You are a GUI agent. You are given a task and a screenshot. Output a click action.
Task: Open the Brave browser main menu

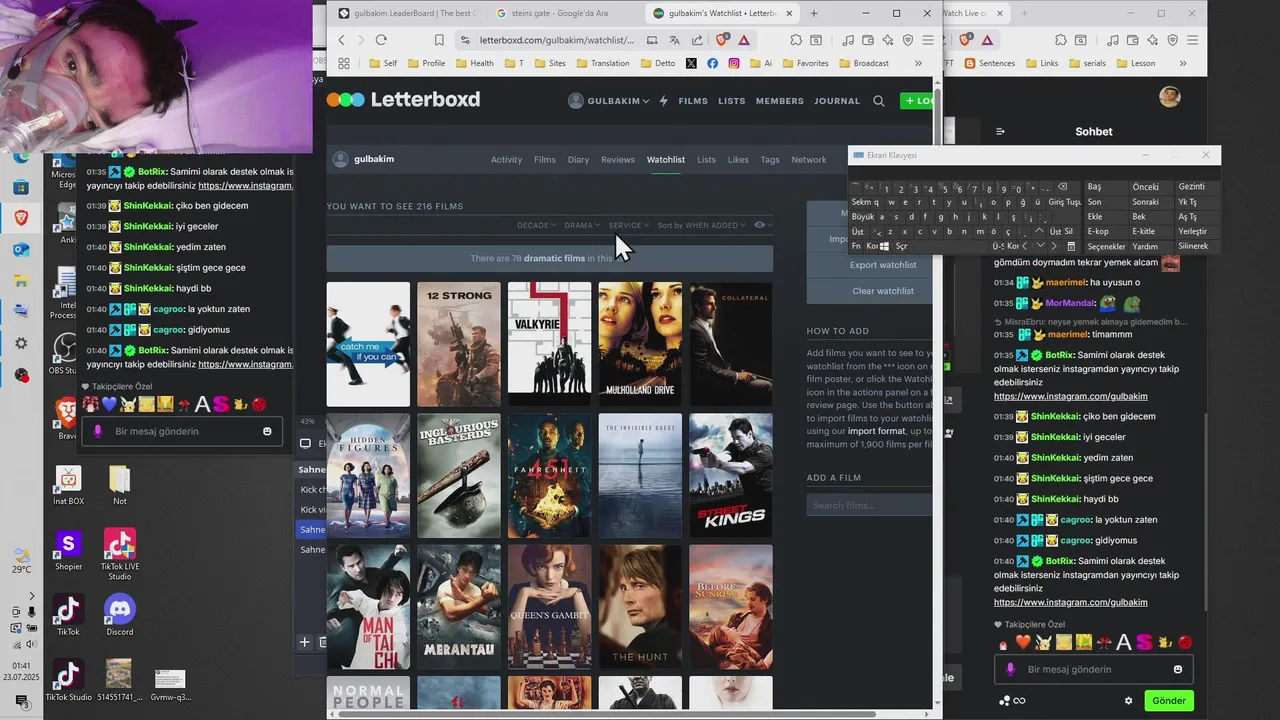click(x=928, y=40)
